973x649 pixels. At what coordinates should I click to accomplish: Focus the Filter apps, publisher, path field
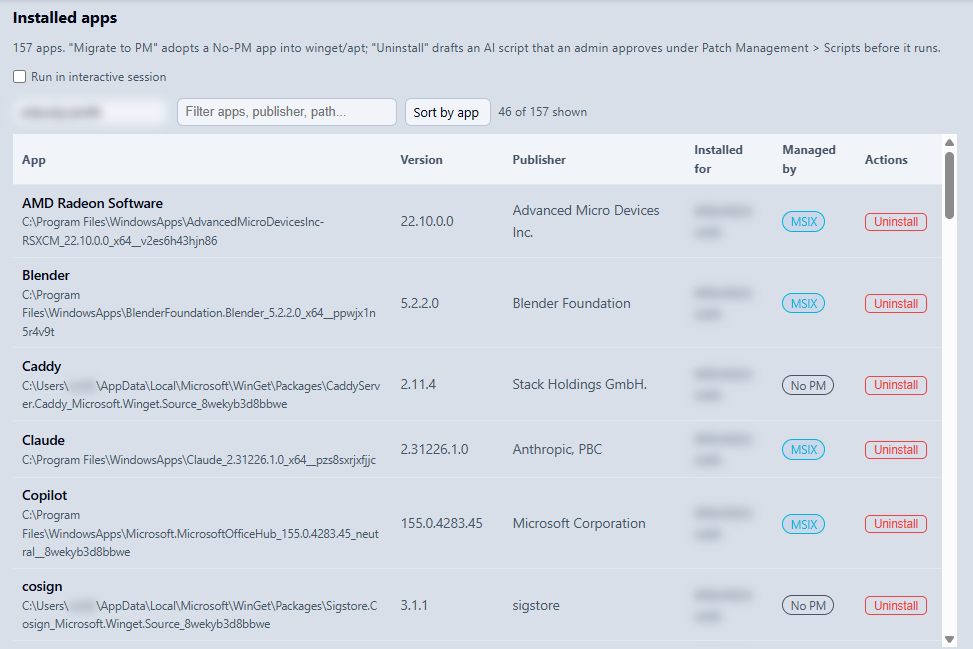tap(287, 112)
